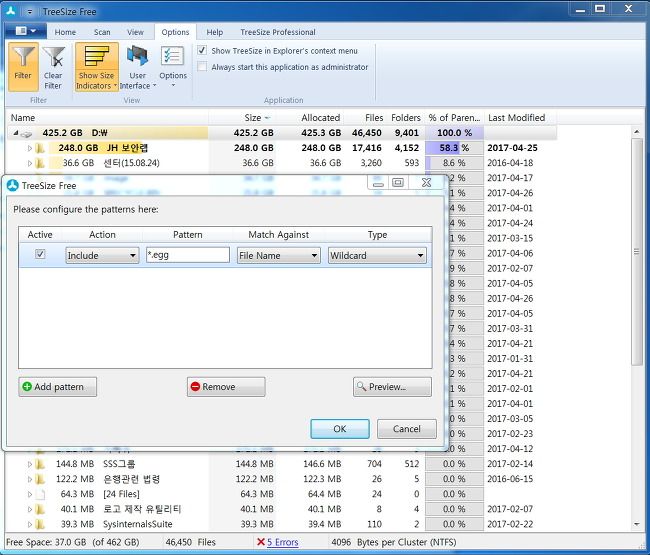Enable Always start as administrator checkbox

(202, 67)
